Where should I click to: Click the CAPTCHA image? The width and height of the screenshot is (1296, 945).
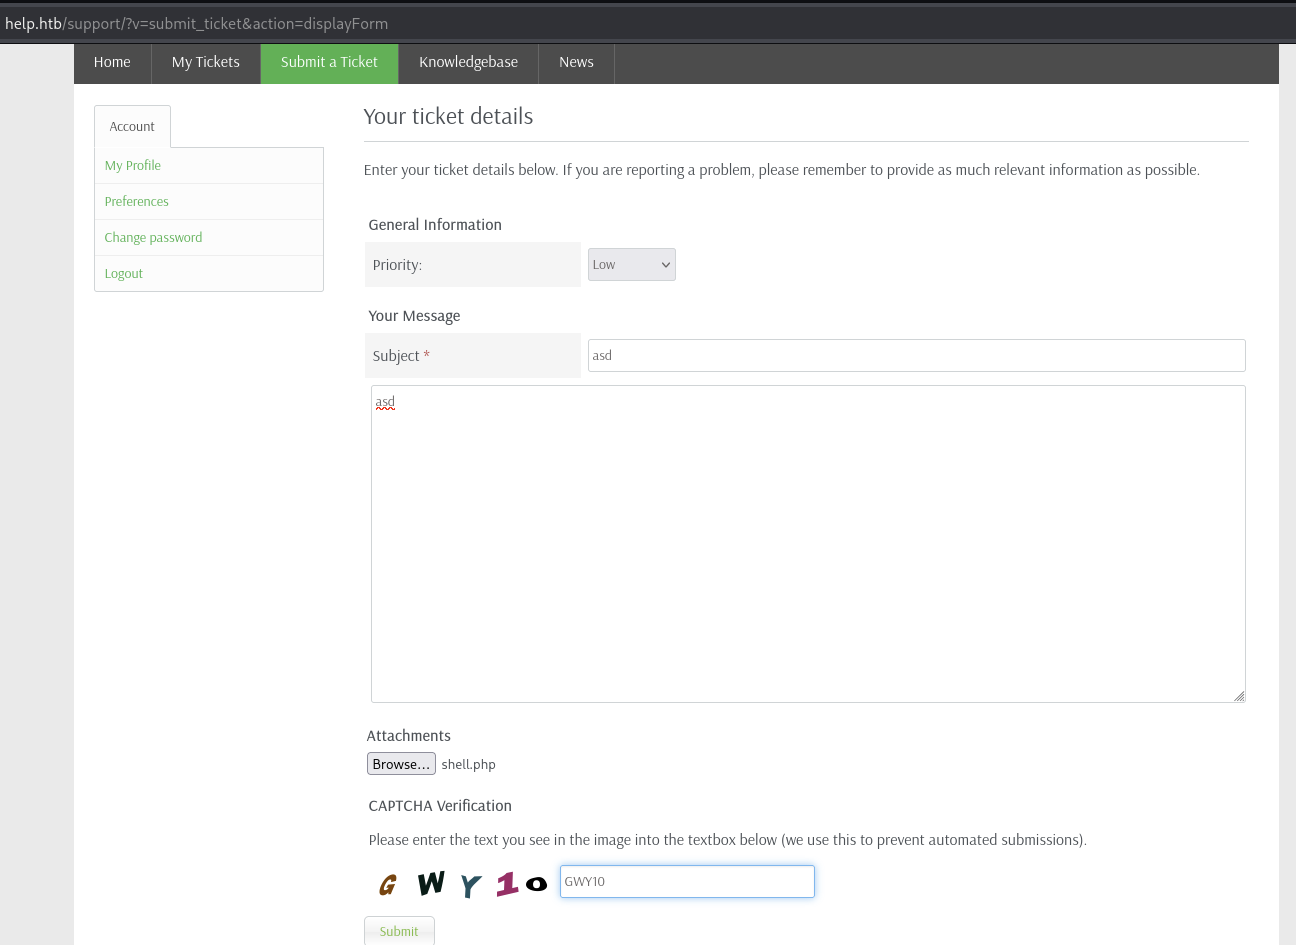click(462, 883)
